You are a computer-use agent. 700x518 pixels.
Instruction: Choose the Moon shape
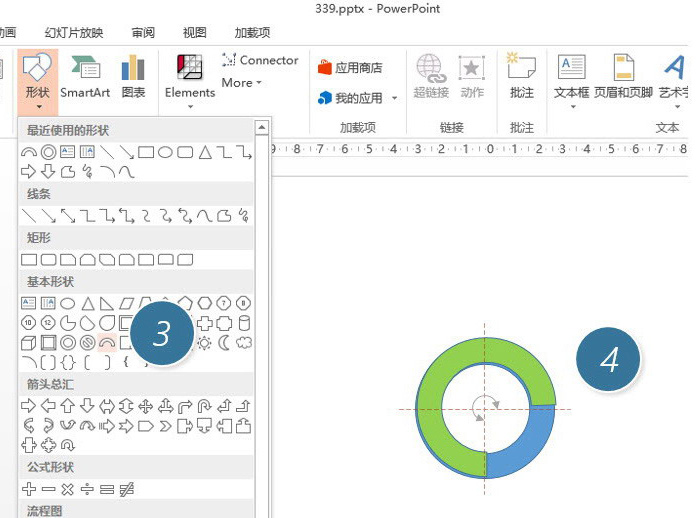tap(224, 343)
